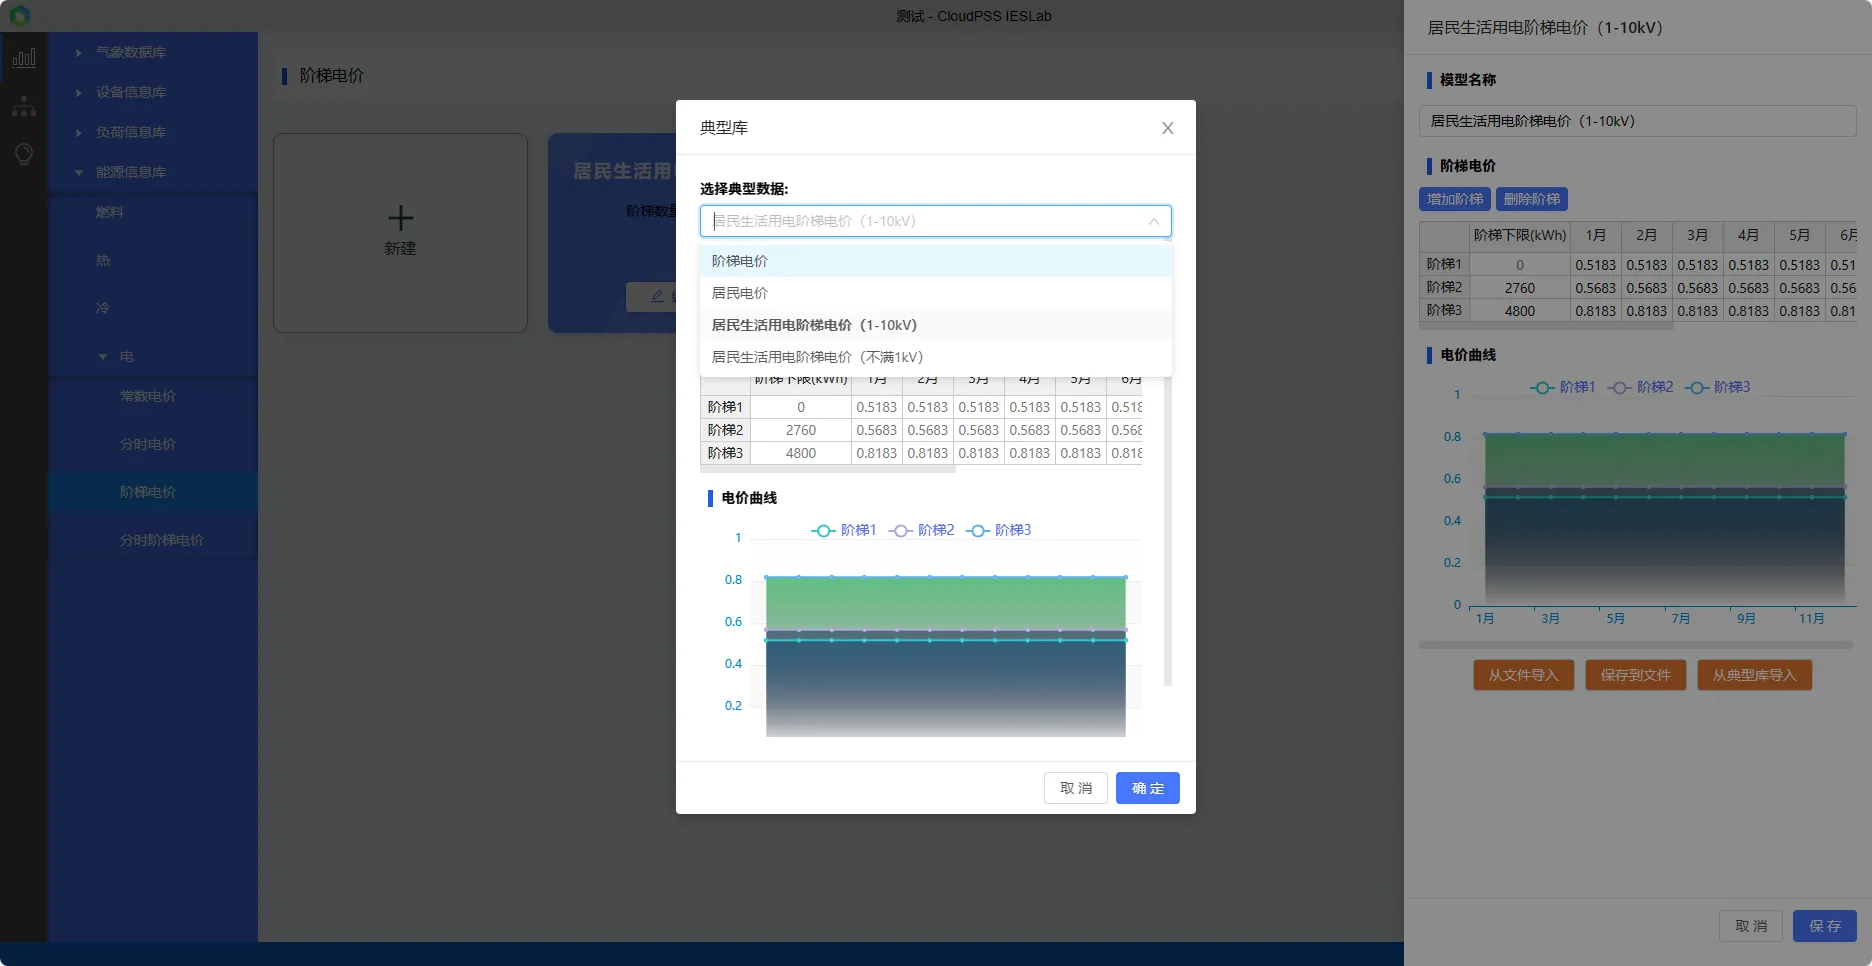This screenshot has width=1872, height=966.
Task: Click the light bulb icon in left rail
Action: point(24,154)
